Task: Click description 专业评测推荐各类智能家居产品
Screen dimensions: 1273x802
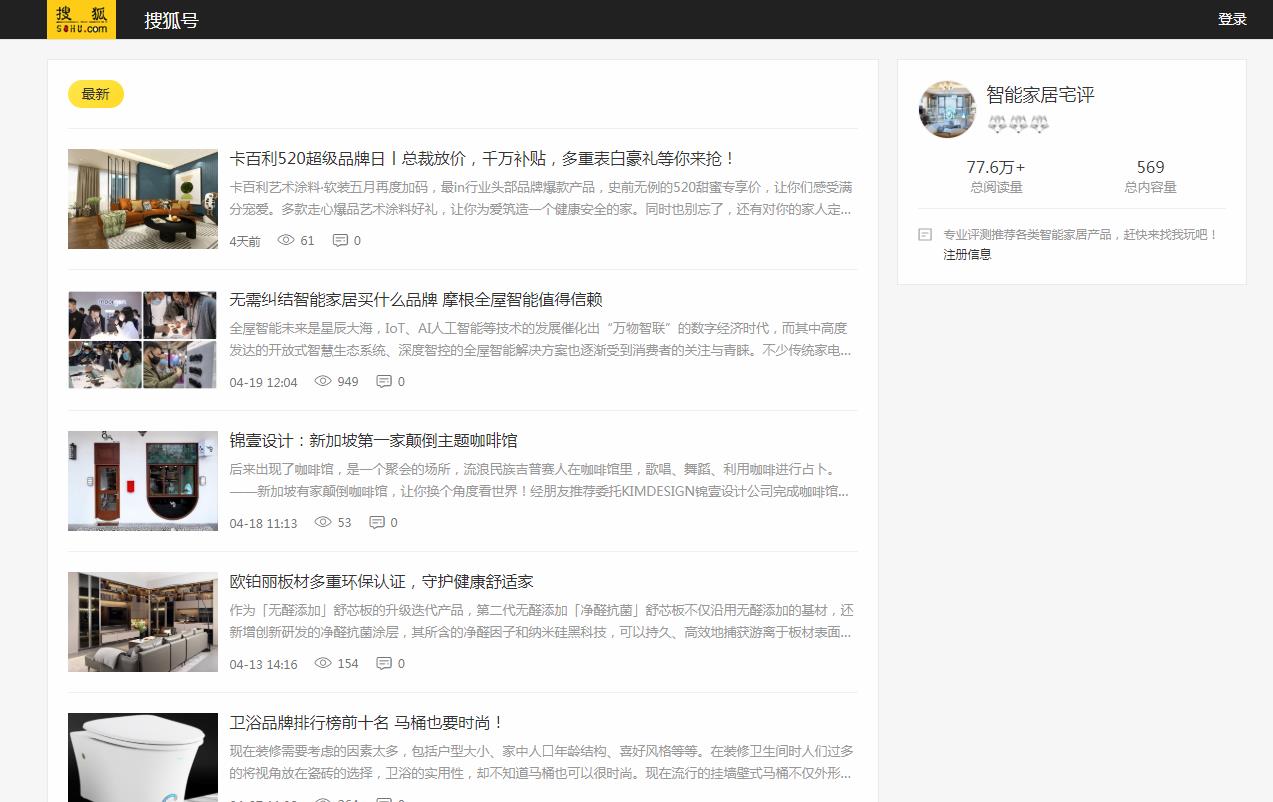Action: pos(1081,235)
